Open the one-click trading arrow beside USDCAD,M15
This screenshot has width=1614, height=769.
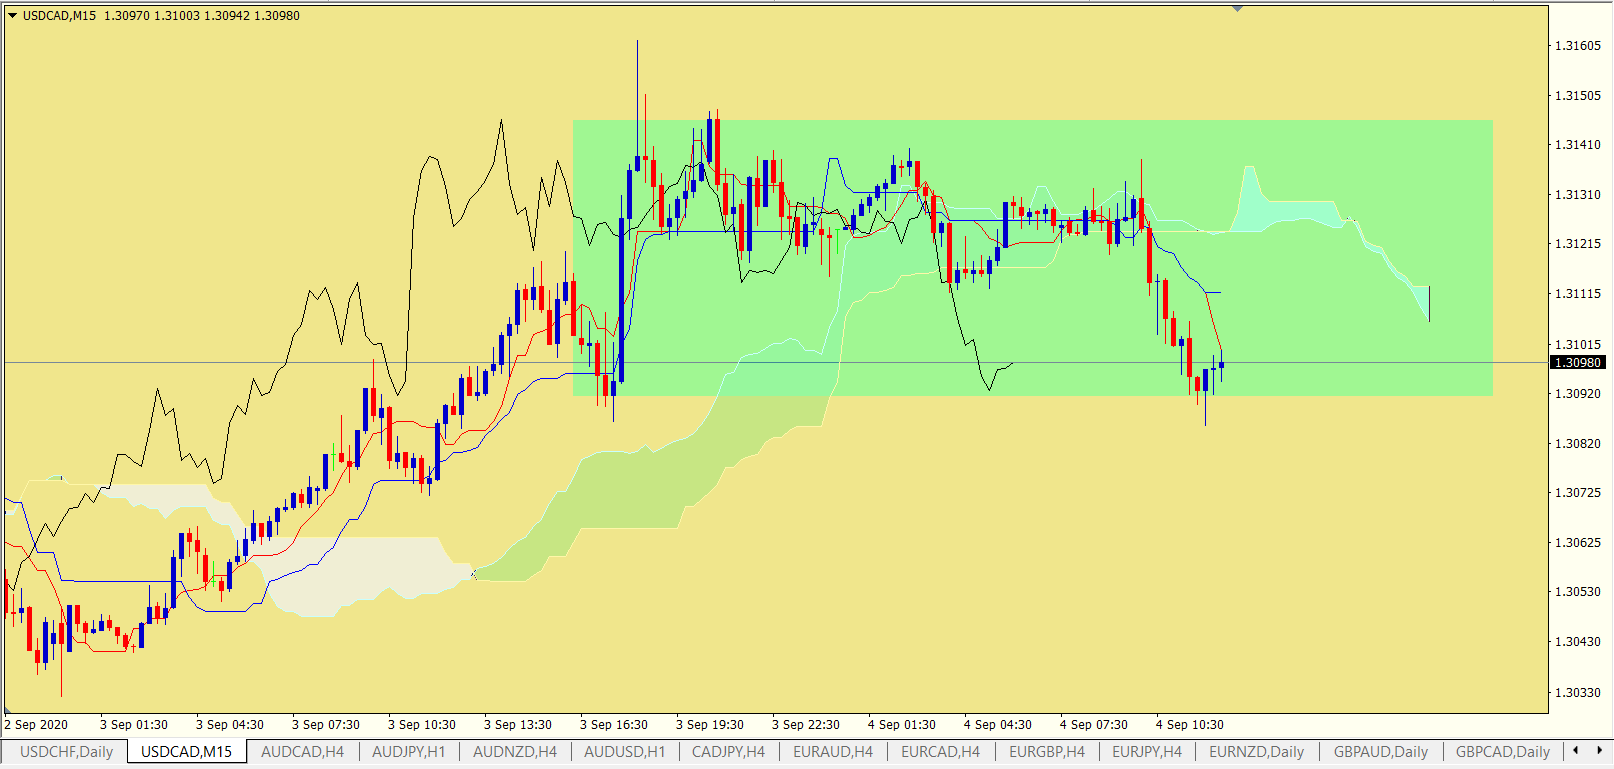(13, 16)
